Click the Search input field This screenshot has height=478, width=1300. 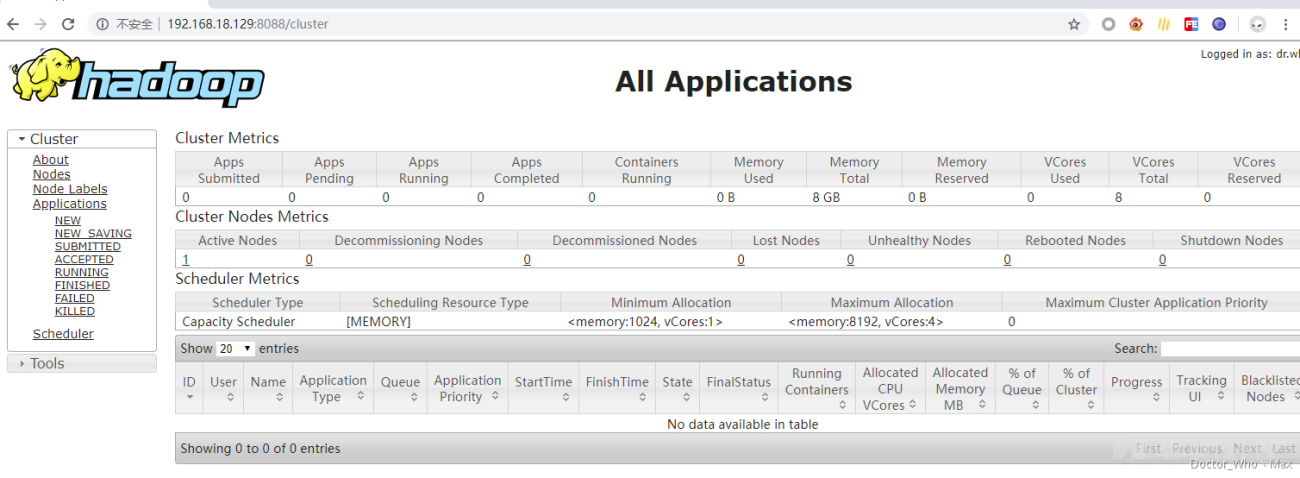(x=1230, y=349)
